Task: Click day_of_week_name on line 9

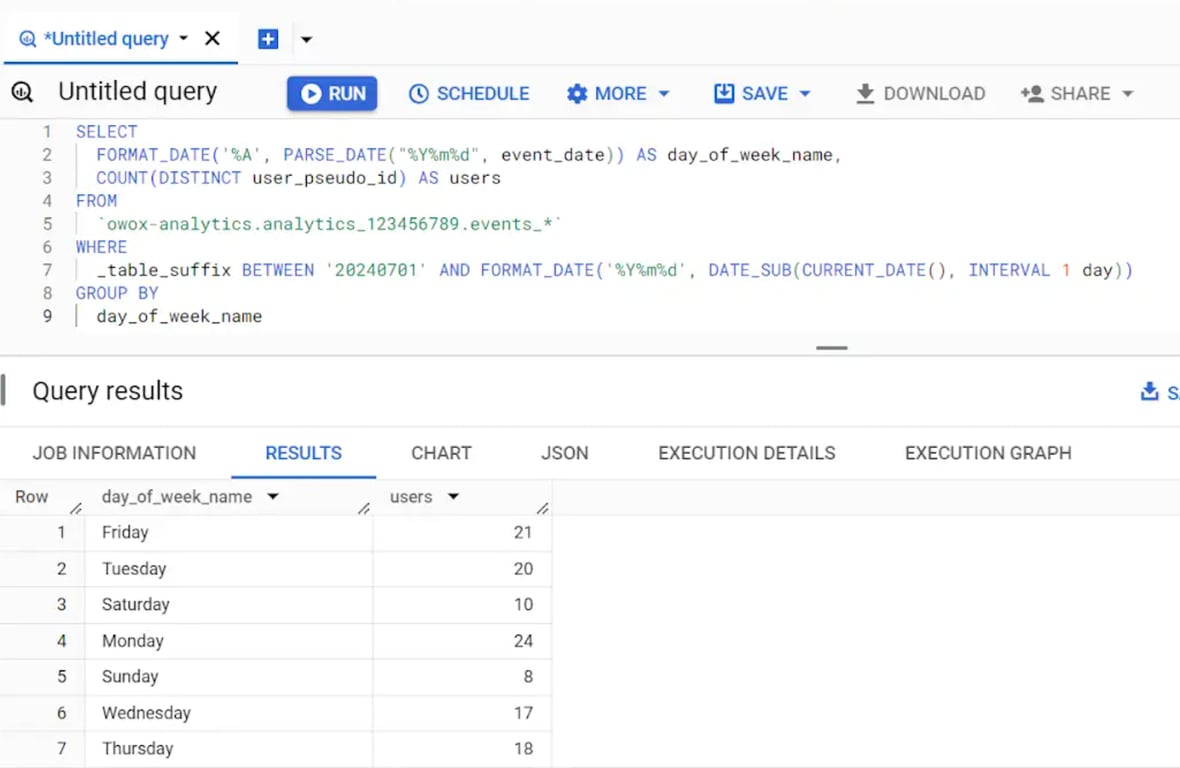Action: click(179, 317)
